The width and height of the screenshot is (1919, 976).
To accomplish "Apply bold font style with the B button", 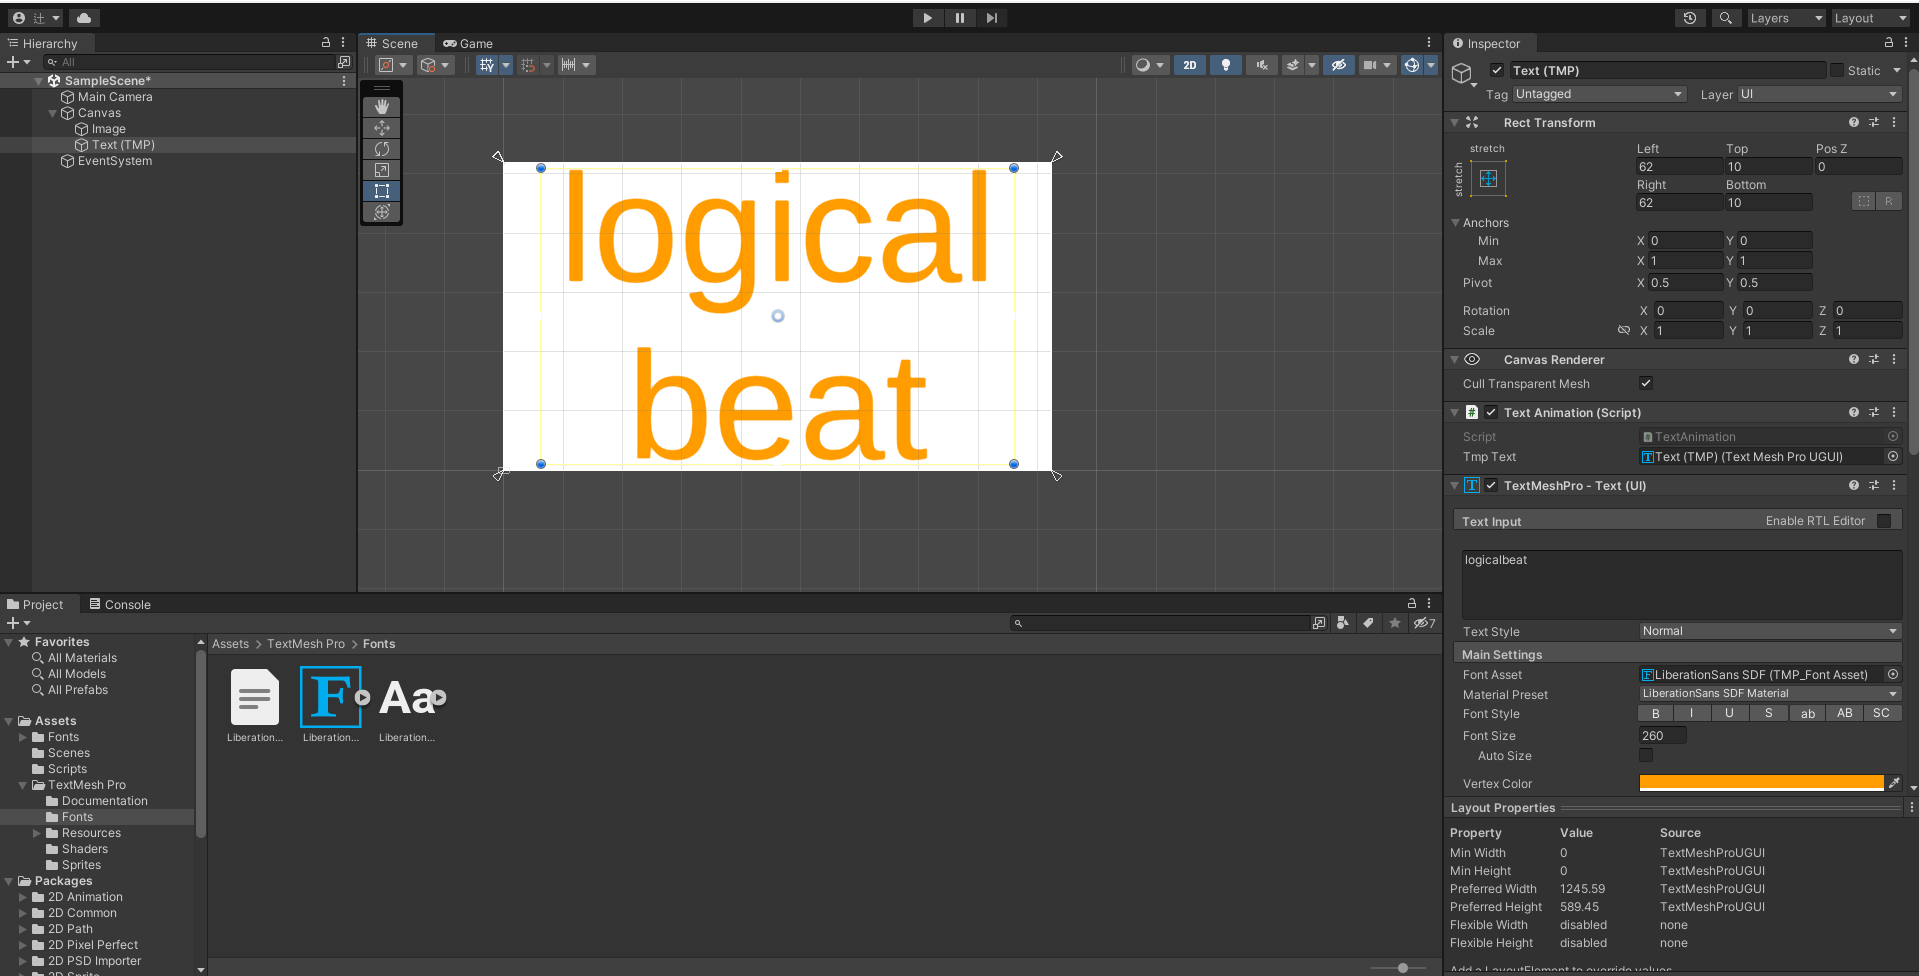I will [1654, 712].
